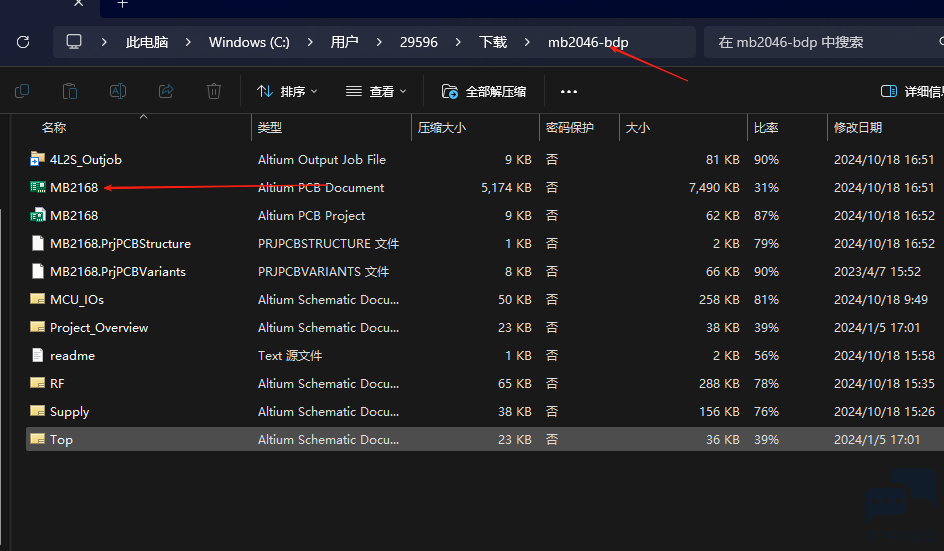
Task: Click the file name MB2168.PrjPCBStructure
Action: tap(120, 244)
